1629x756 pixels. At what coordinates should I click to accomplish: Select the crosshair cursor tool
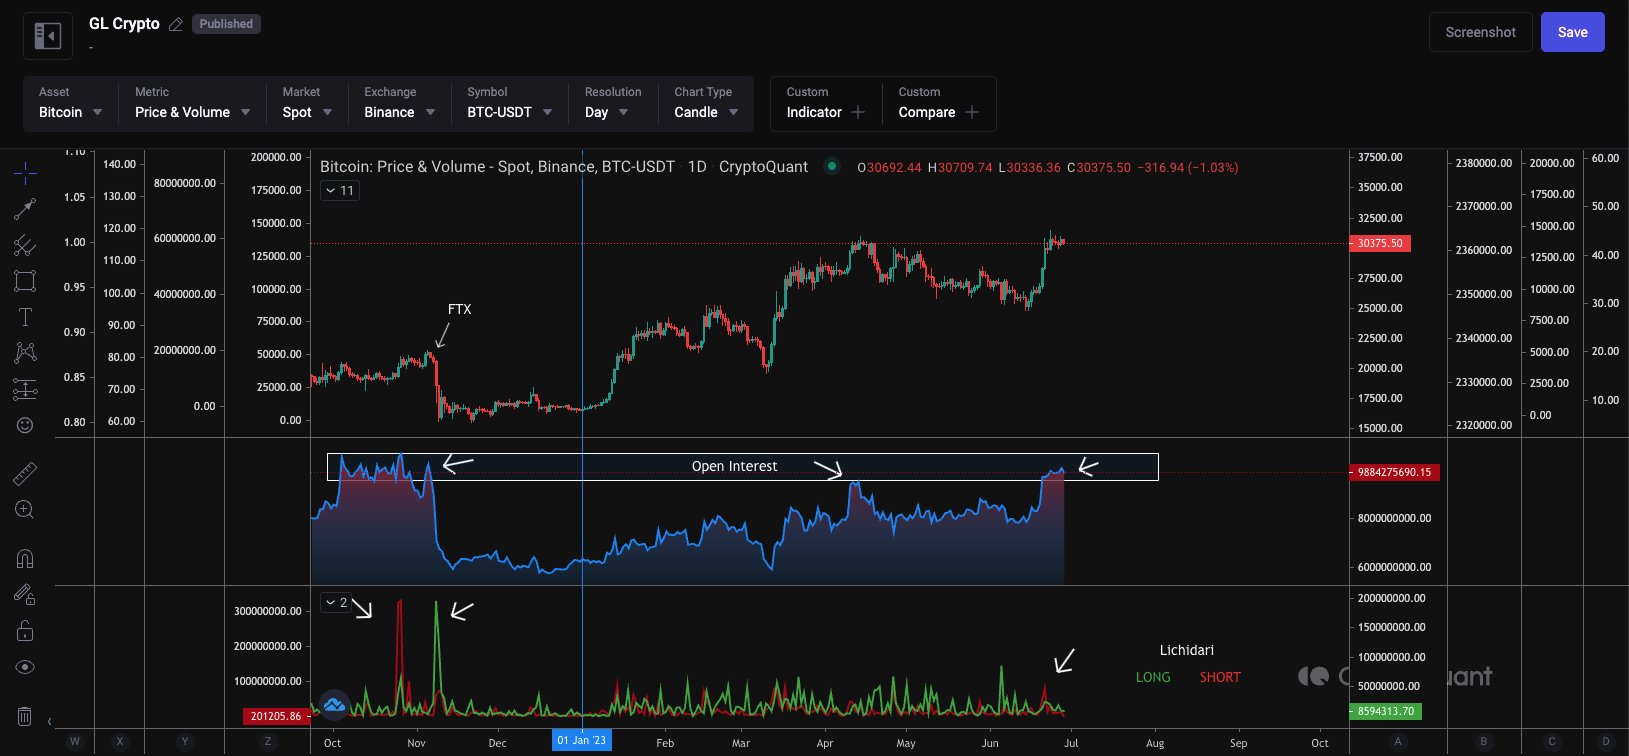click(x=25, y=174)
